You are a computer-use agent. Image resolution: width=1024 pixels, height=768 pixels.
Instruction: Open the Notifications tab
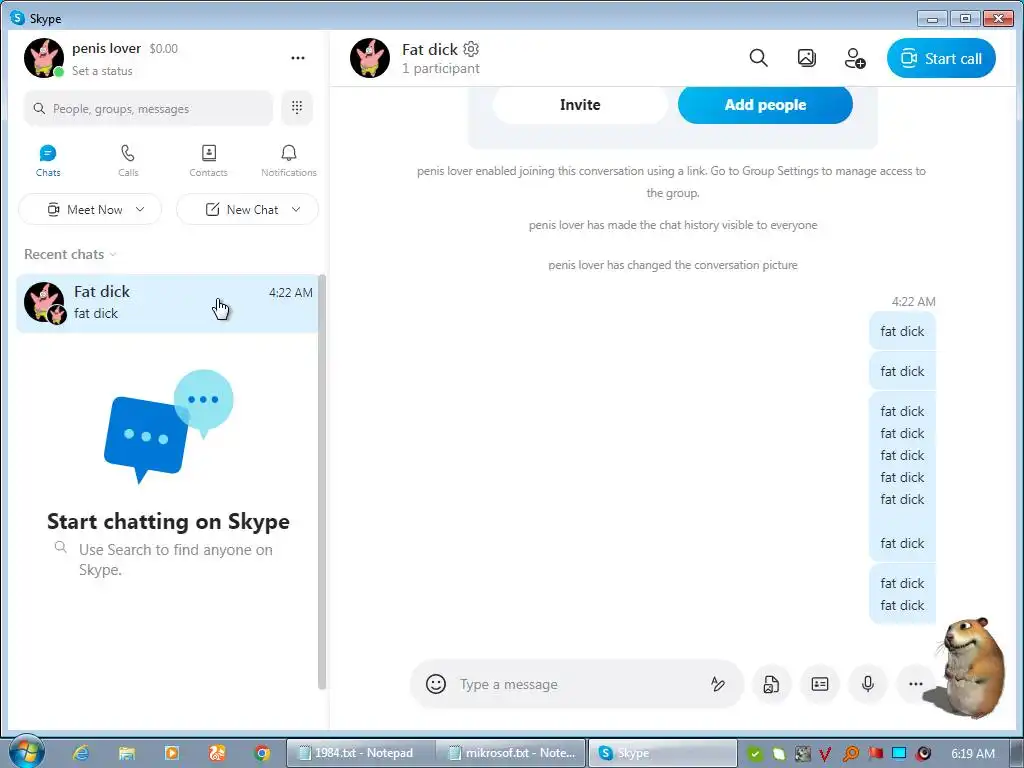(x=289, y=161)
